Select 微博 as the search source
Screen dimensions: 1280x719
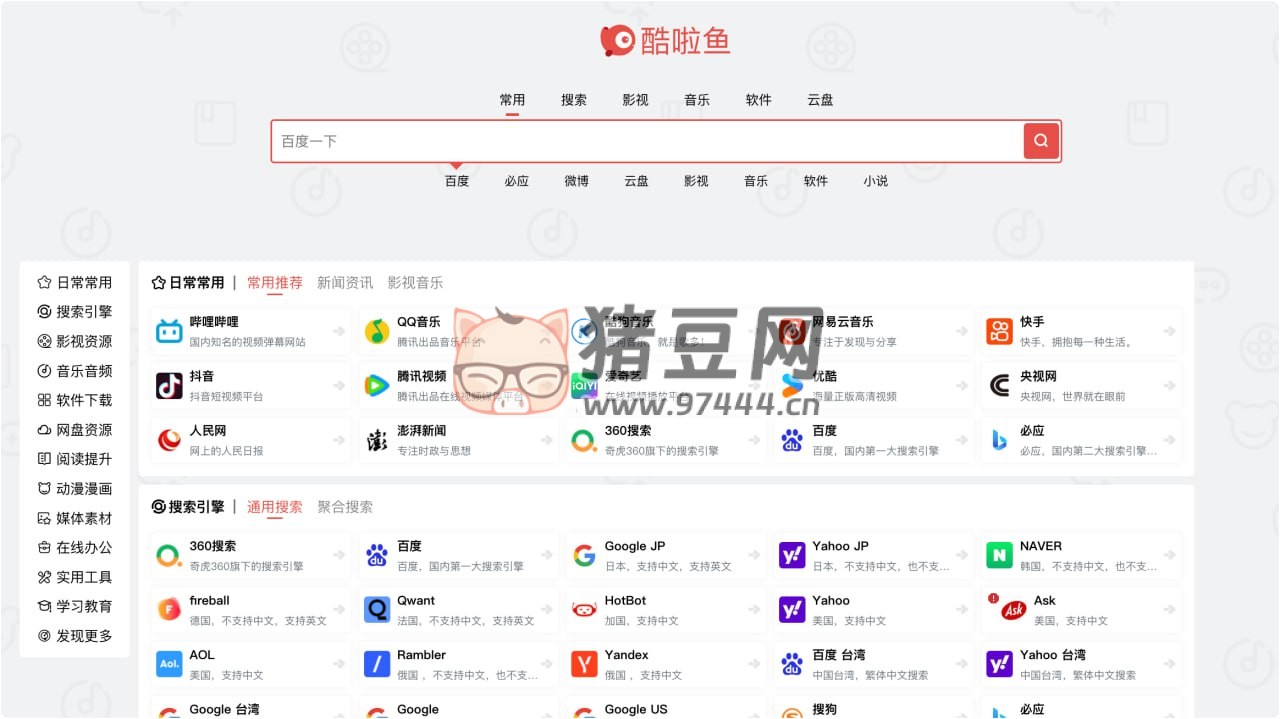pyautogui.click(x=576, y=181)
